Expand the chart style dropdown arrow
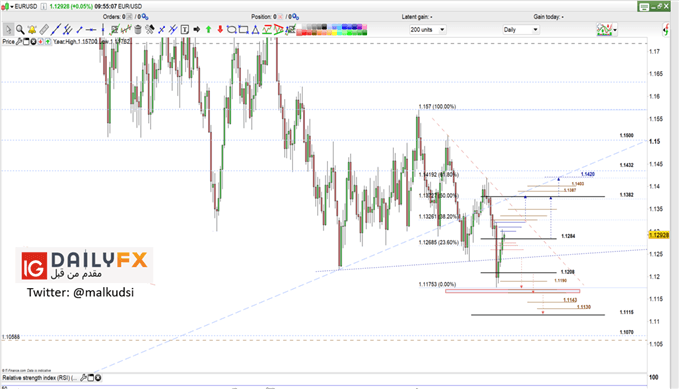679x389 pixels. click(615, 30)
